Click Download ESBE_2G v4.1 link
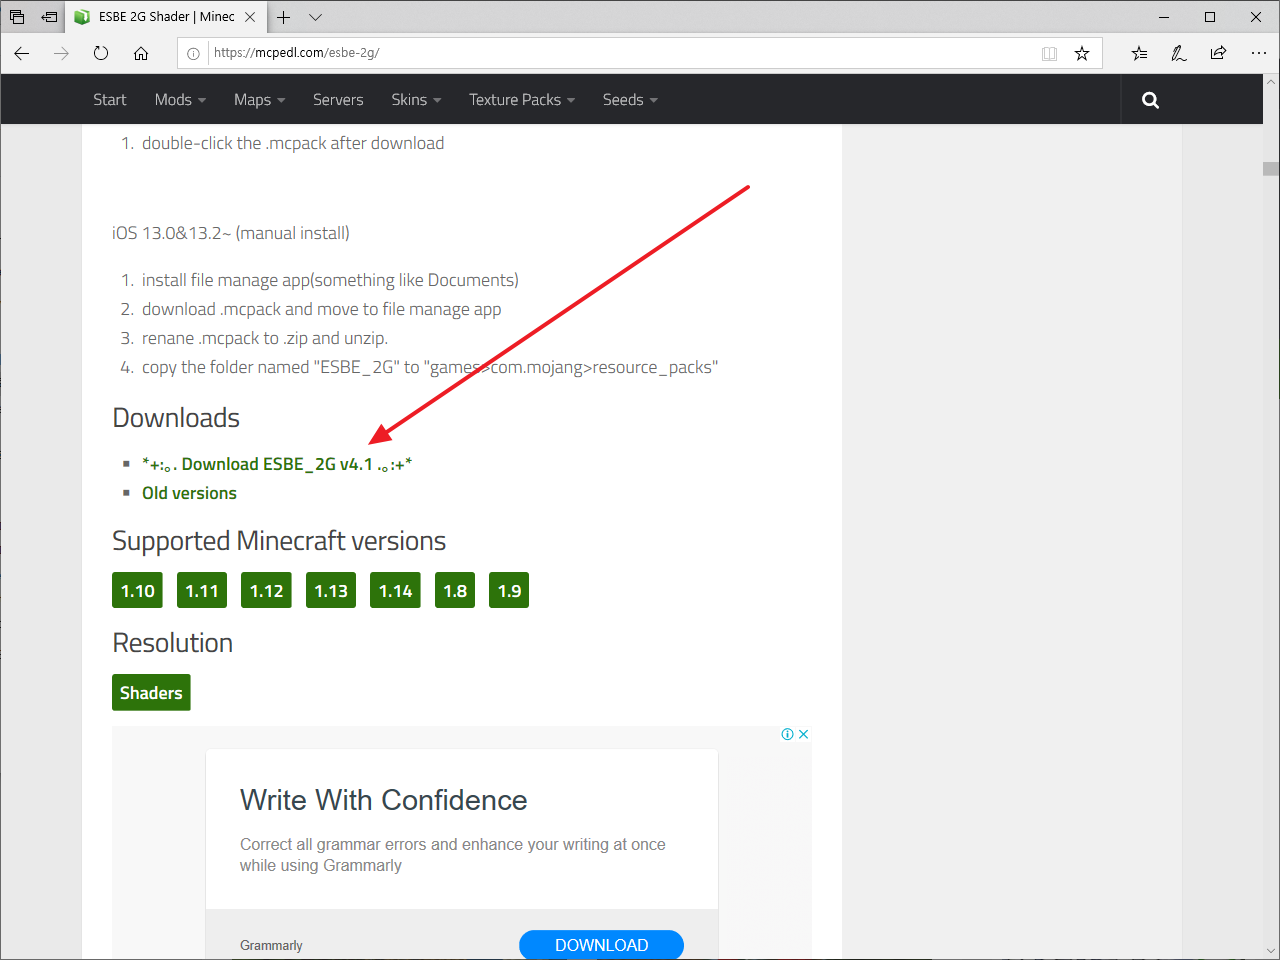Image resolution: width=1280 pixels, height=960 pixels. [277, 464]
